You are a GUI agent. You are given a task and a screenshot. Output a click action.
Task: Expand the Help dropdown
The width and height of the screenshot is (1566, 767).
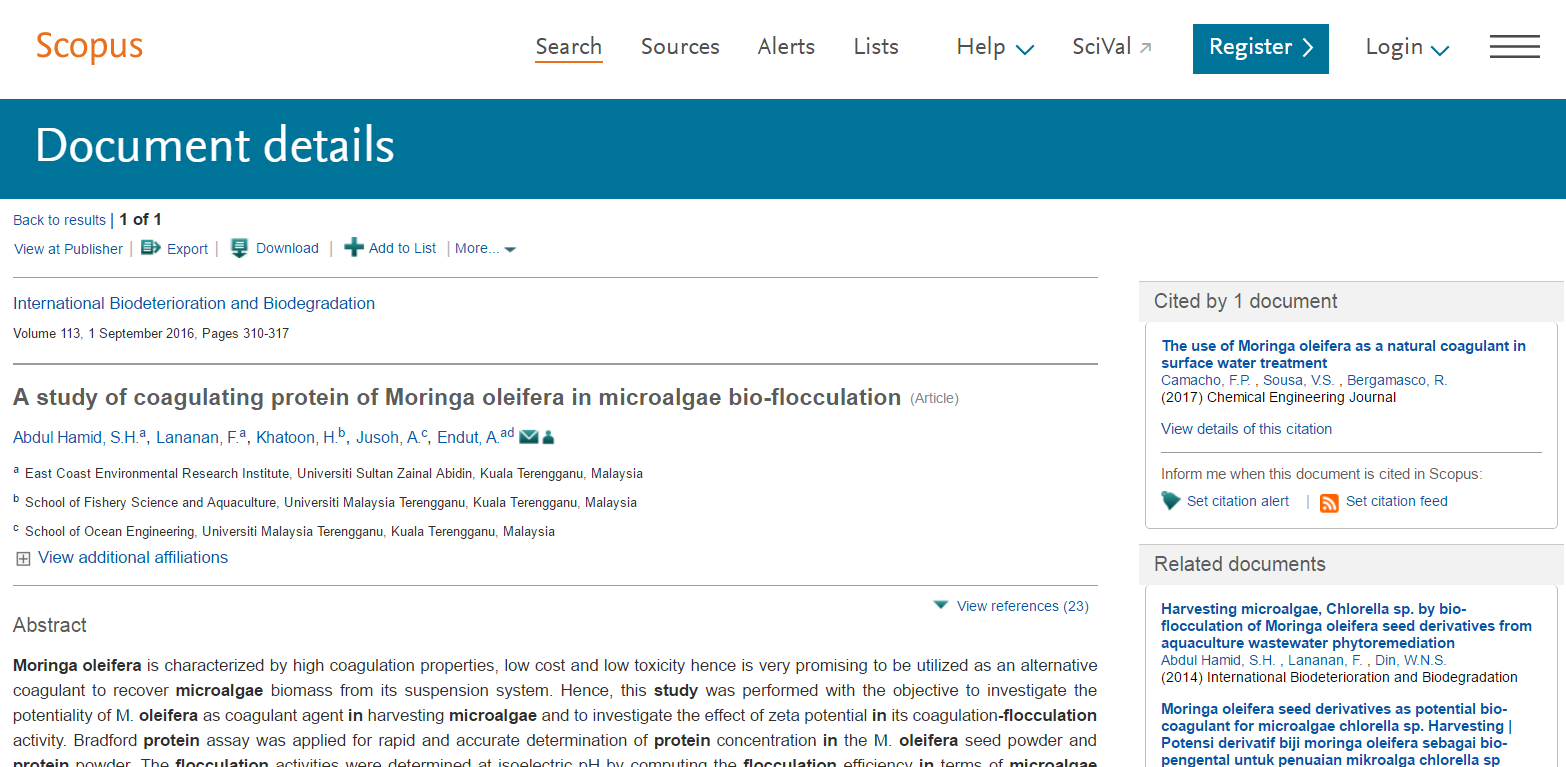tap(995, 47)
